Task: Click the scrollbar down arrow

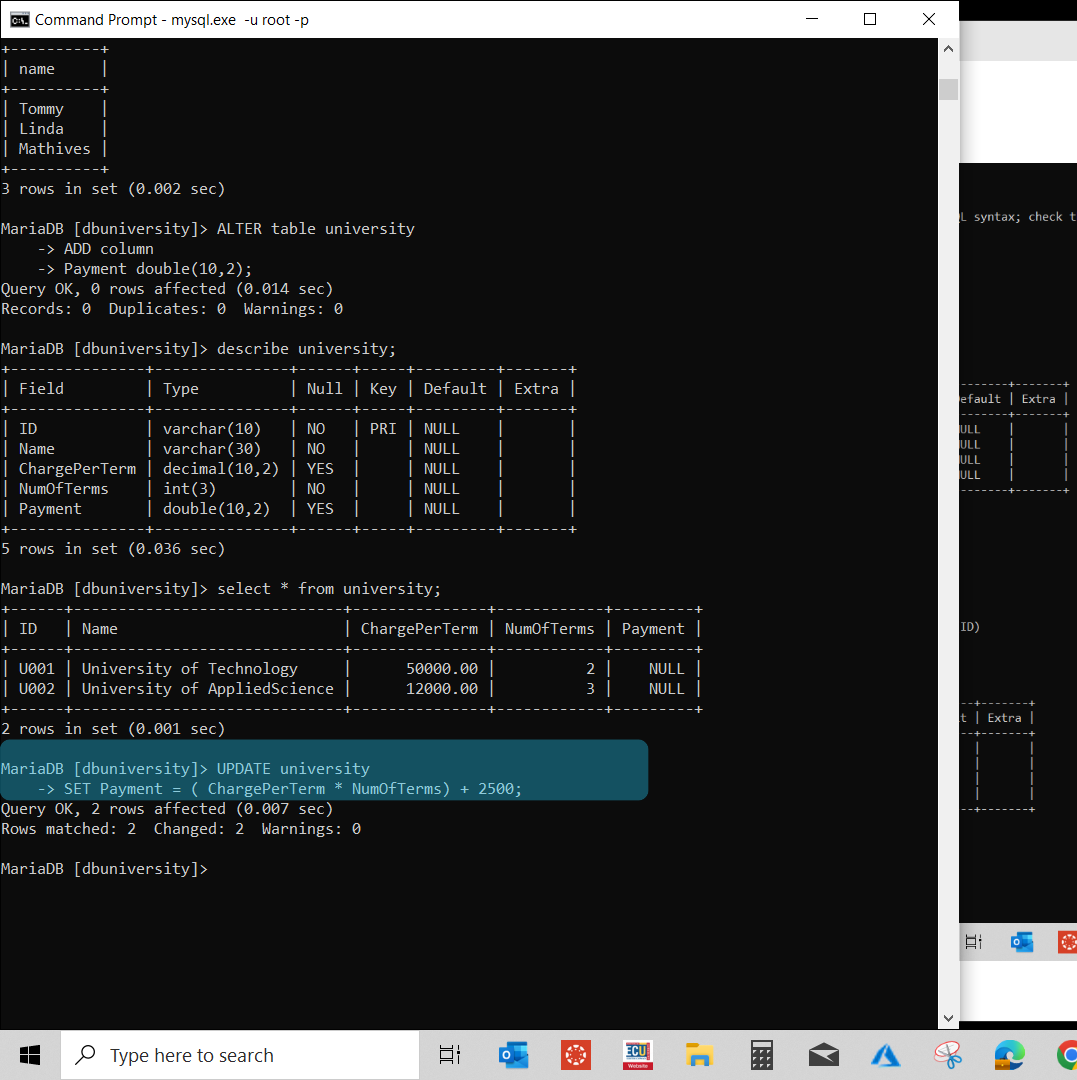Action: (x=947, y=1017)
